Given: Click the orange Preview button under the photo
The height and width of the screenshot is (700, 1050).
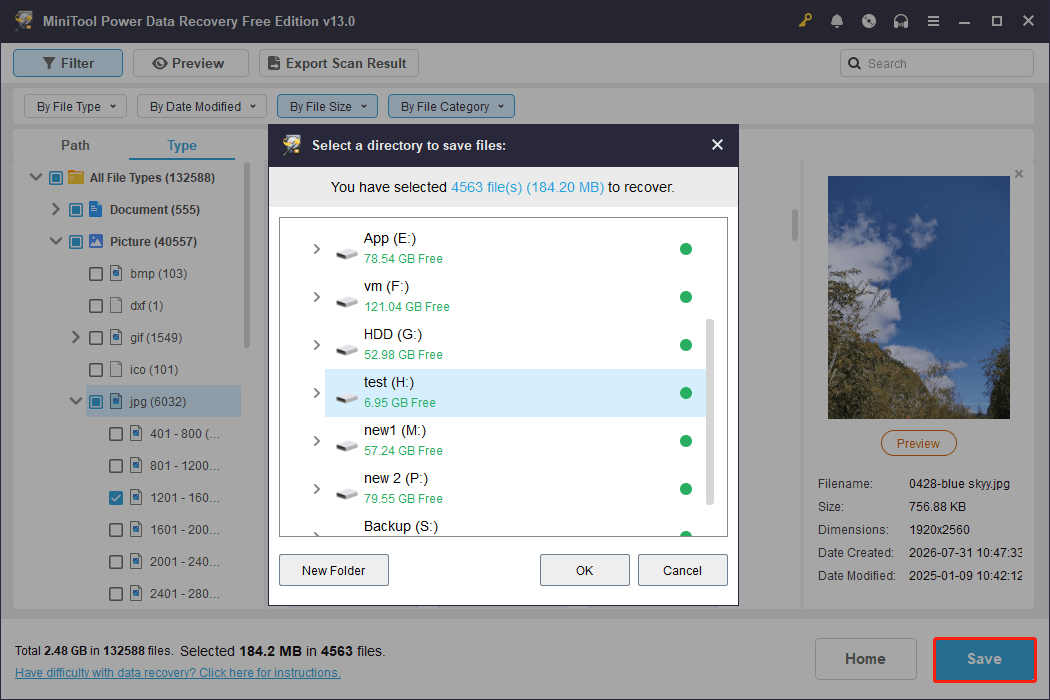Looking at the screenshot, I should (918, 443).
